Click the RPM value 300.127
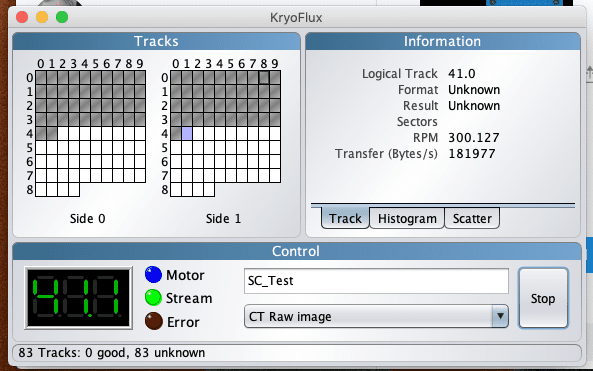 473,137
